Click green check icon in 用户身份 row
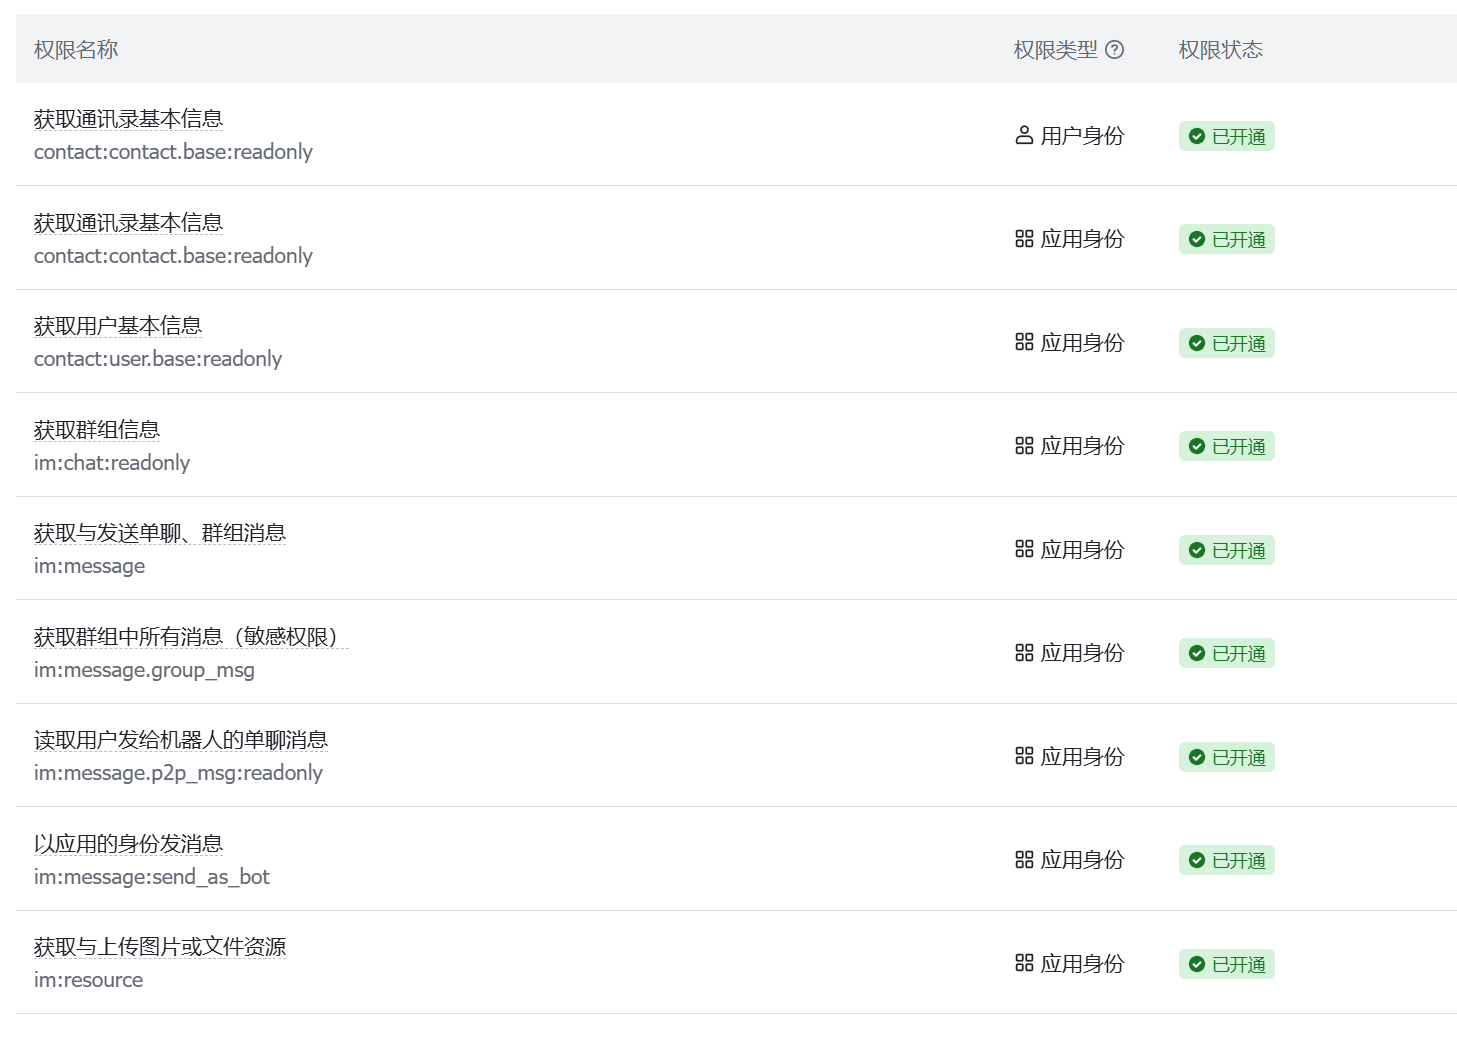The width and height of the screenshot is (1457, 1039). click(x=1197, y=136)
